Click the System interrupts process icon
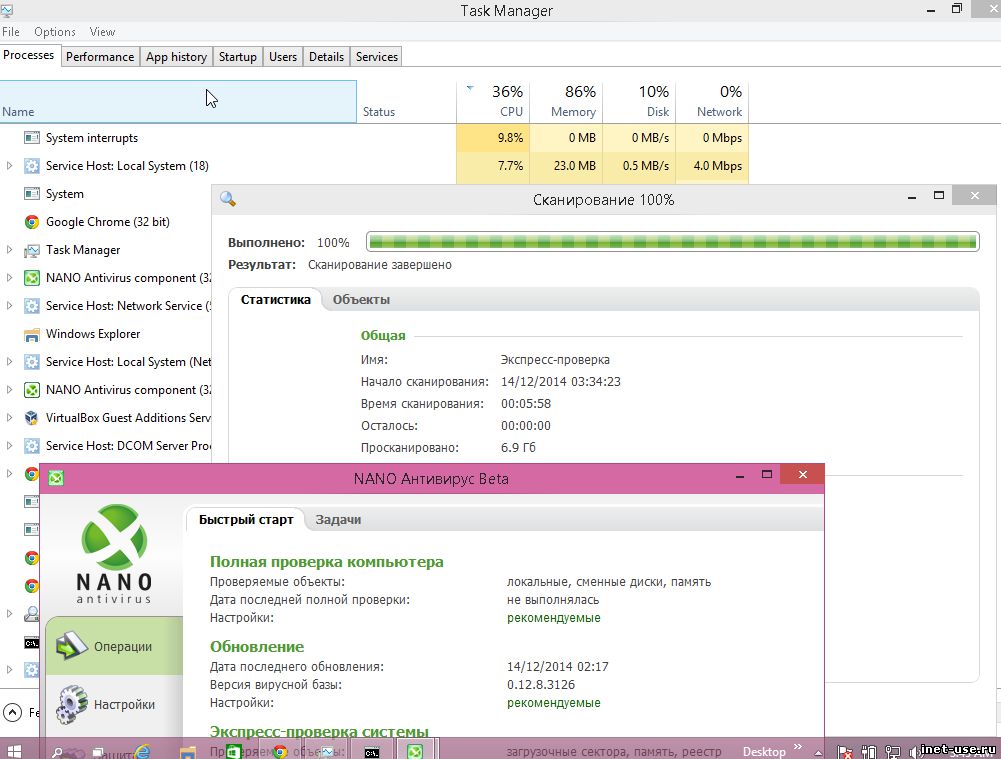The image size is (1001, 759). pyautogui.click(x=31, y=138)
